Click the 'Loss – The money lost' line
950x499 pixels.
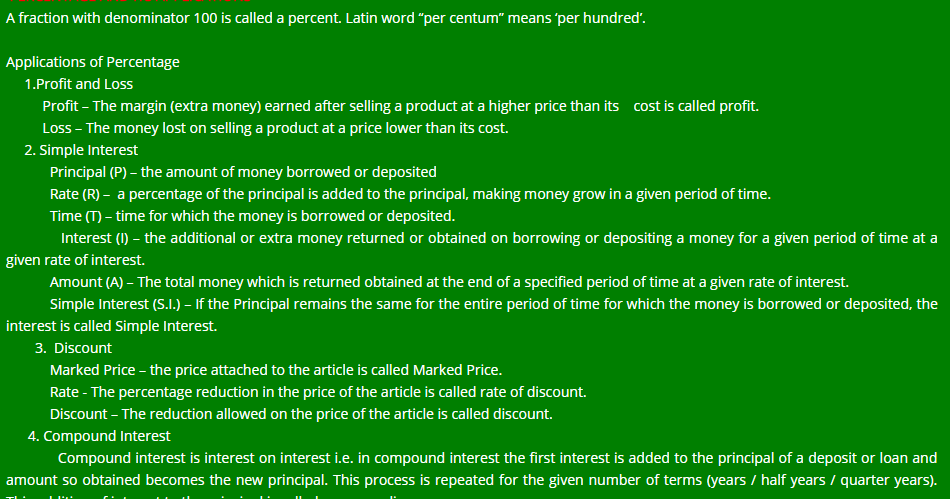tap(275, 128)
